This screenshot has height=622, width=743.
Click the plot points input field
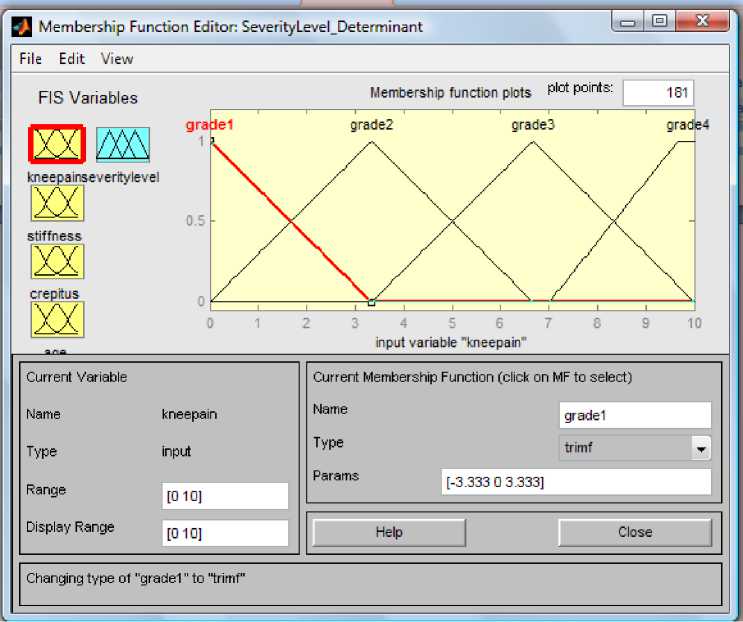pos(657,93)
